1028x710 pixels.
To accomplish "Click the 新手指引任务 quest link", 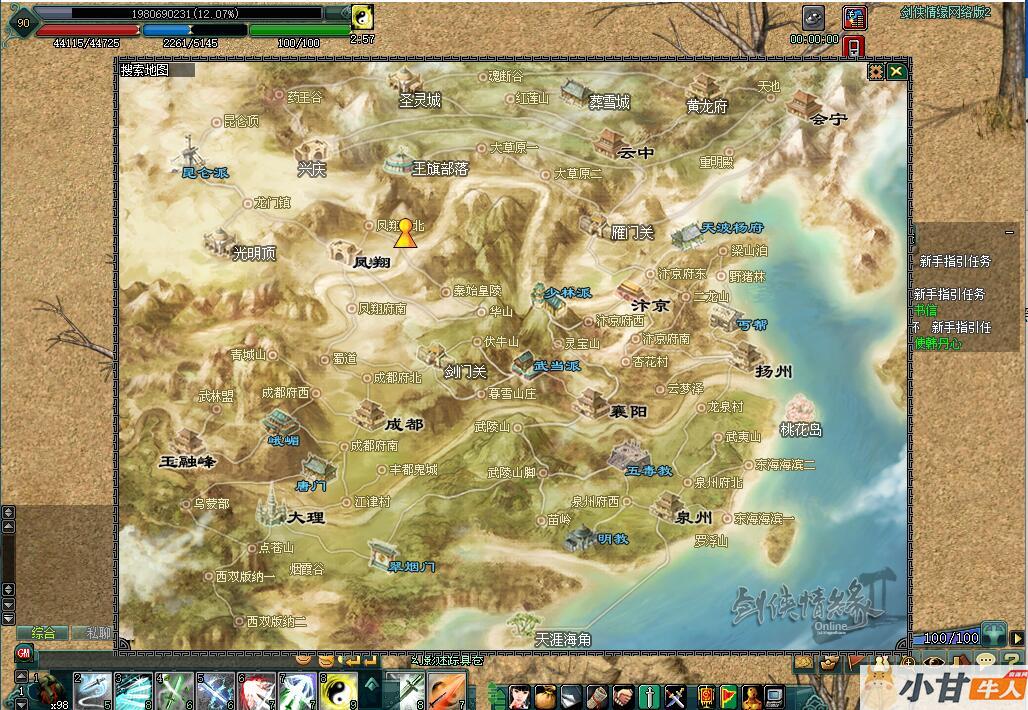I will (x=955, y=261).
